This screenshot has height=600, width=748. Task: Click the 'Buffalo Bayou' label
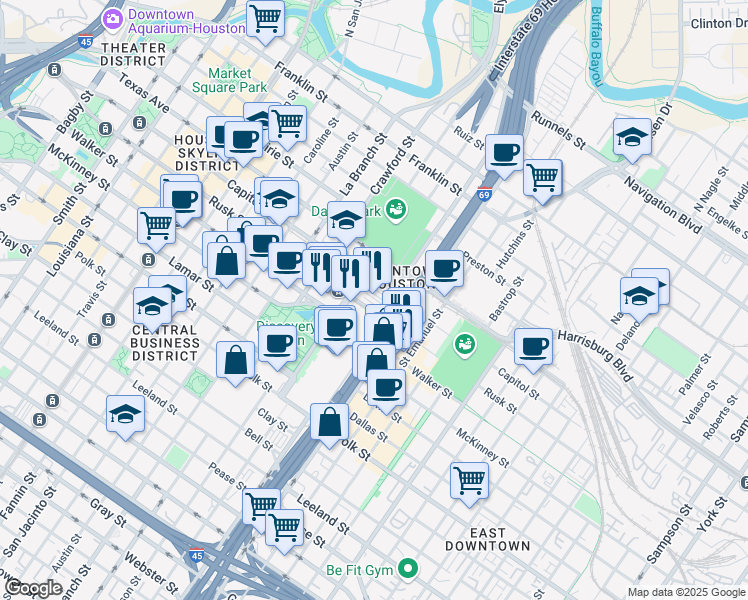tap(596, 47)
